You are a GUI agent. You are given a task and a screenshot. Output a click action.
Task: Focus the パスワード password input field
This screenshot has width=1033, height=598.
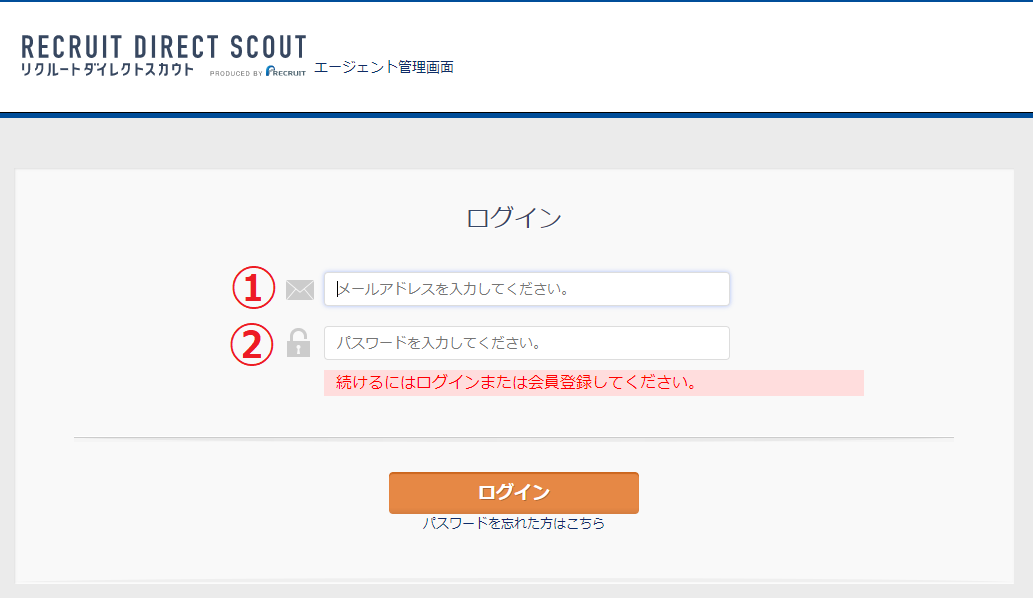tap(526, 343)
